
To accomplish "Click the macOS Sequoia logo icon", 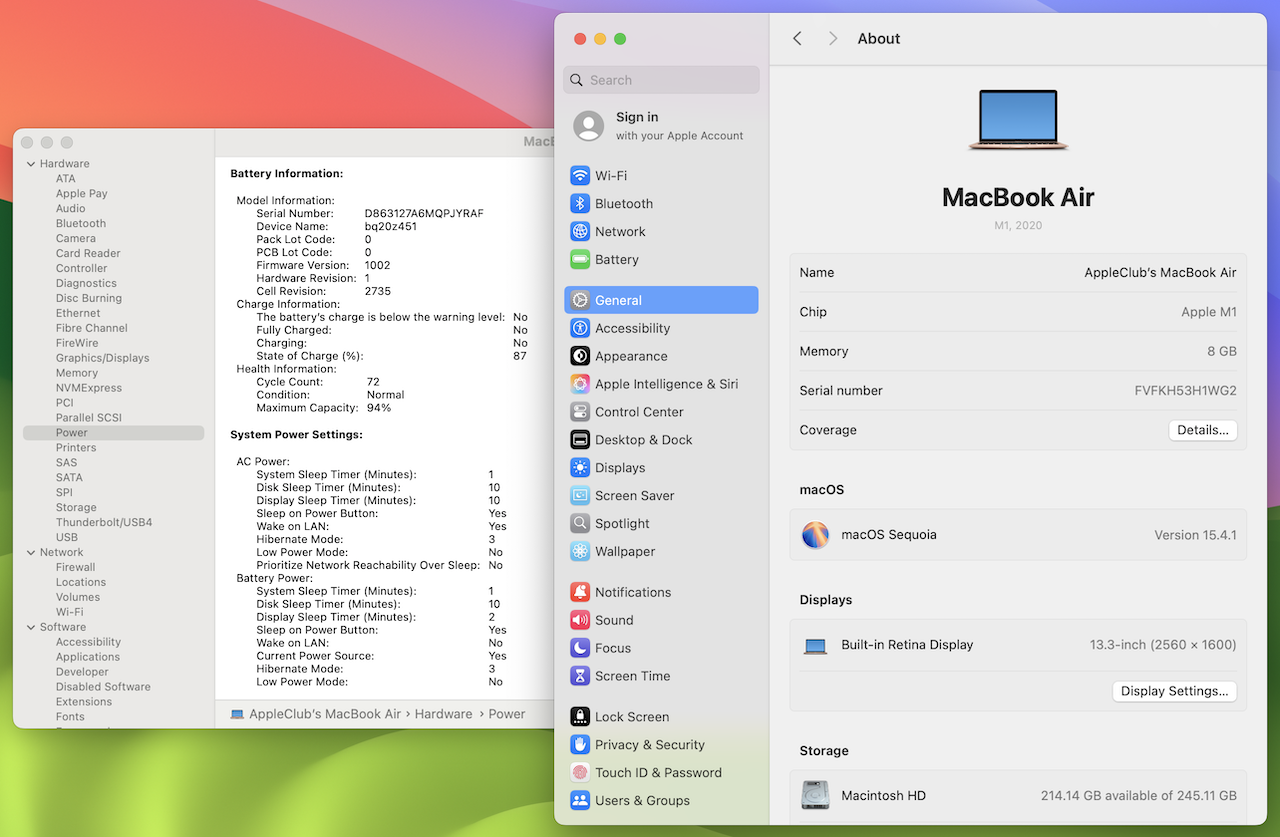I will click(x=815, y=535).
